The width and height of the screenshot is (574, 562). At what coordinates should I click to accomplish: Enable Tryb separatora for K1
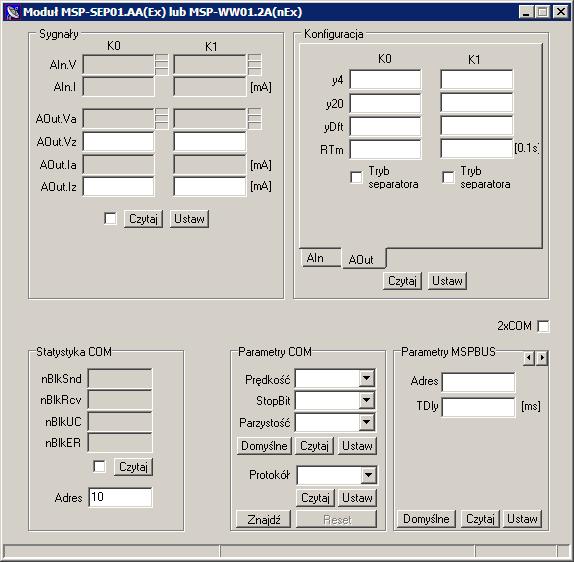(448, 177)
